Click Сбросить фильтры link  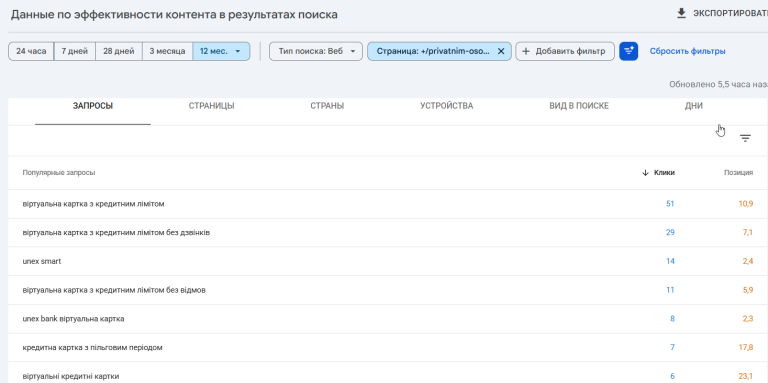pyautogui.click(x=687, y=51)
